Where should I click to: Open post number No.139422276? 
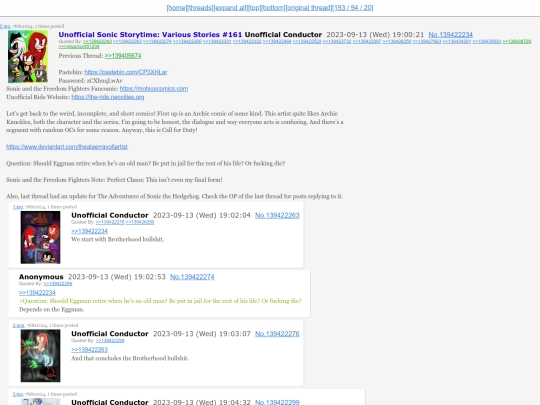[x=277, y=334]
